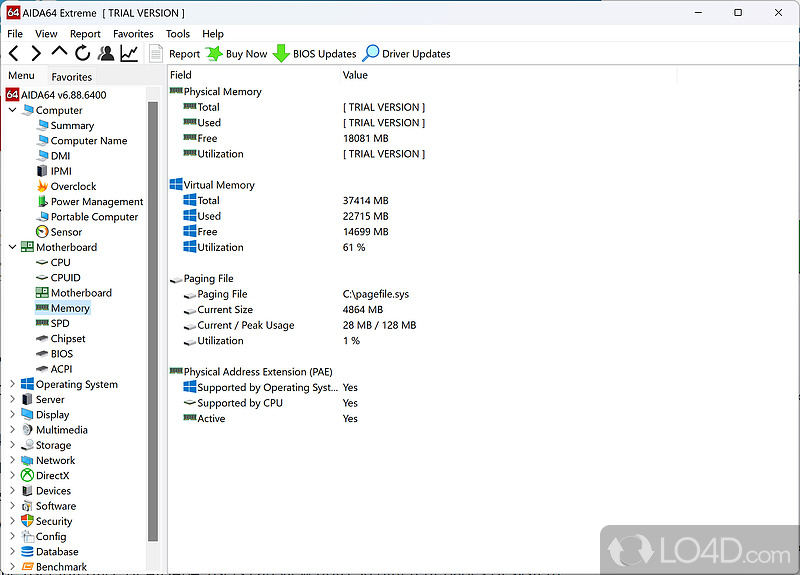800x575 pixels.
Task: Click the AIDA64 v6.88.6400 root icon
Action: tap(12, 94)
